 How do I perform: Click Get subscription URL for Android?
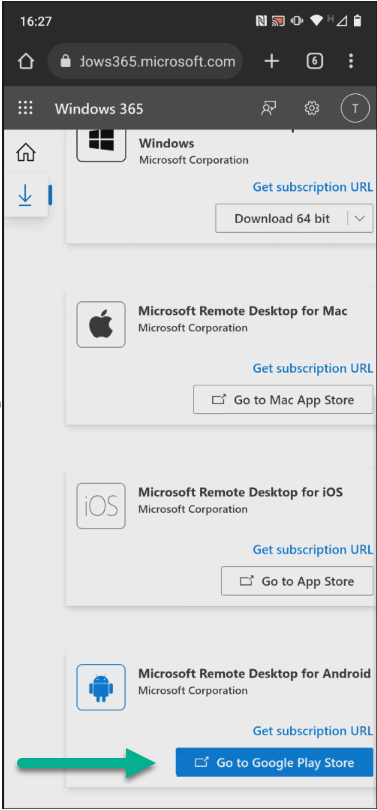pos(312,730)
